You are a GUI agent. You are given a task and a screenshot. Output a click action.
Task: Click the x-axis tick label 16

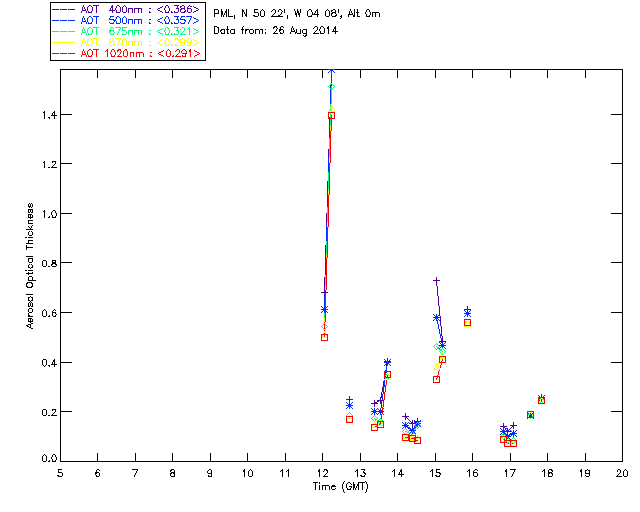(x=473, y=473)
